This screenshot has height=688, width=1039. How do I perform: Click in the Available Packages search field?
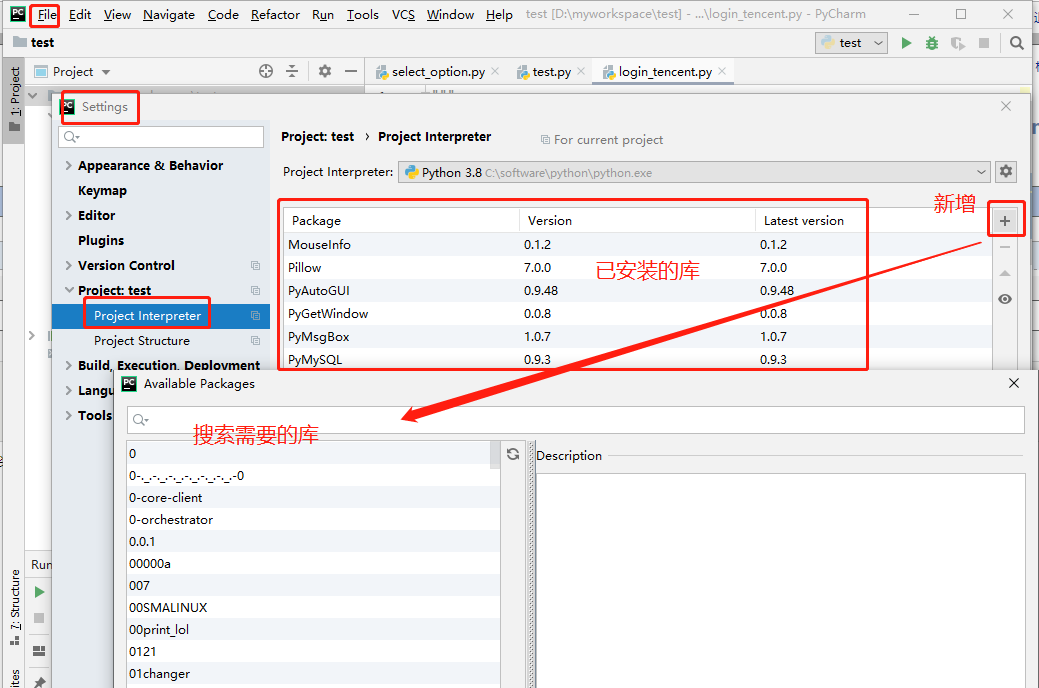tap(575, 420)
